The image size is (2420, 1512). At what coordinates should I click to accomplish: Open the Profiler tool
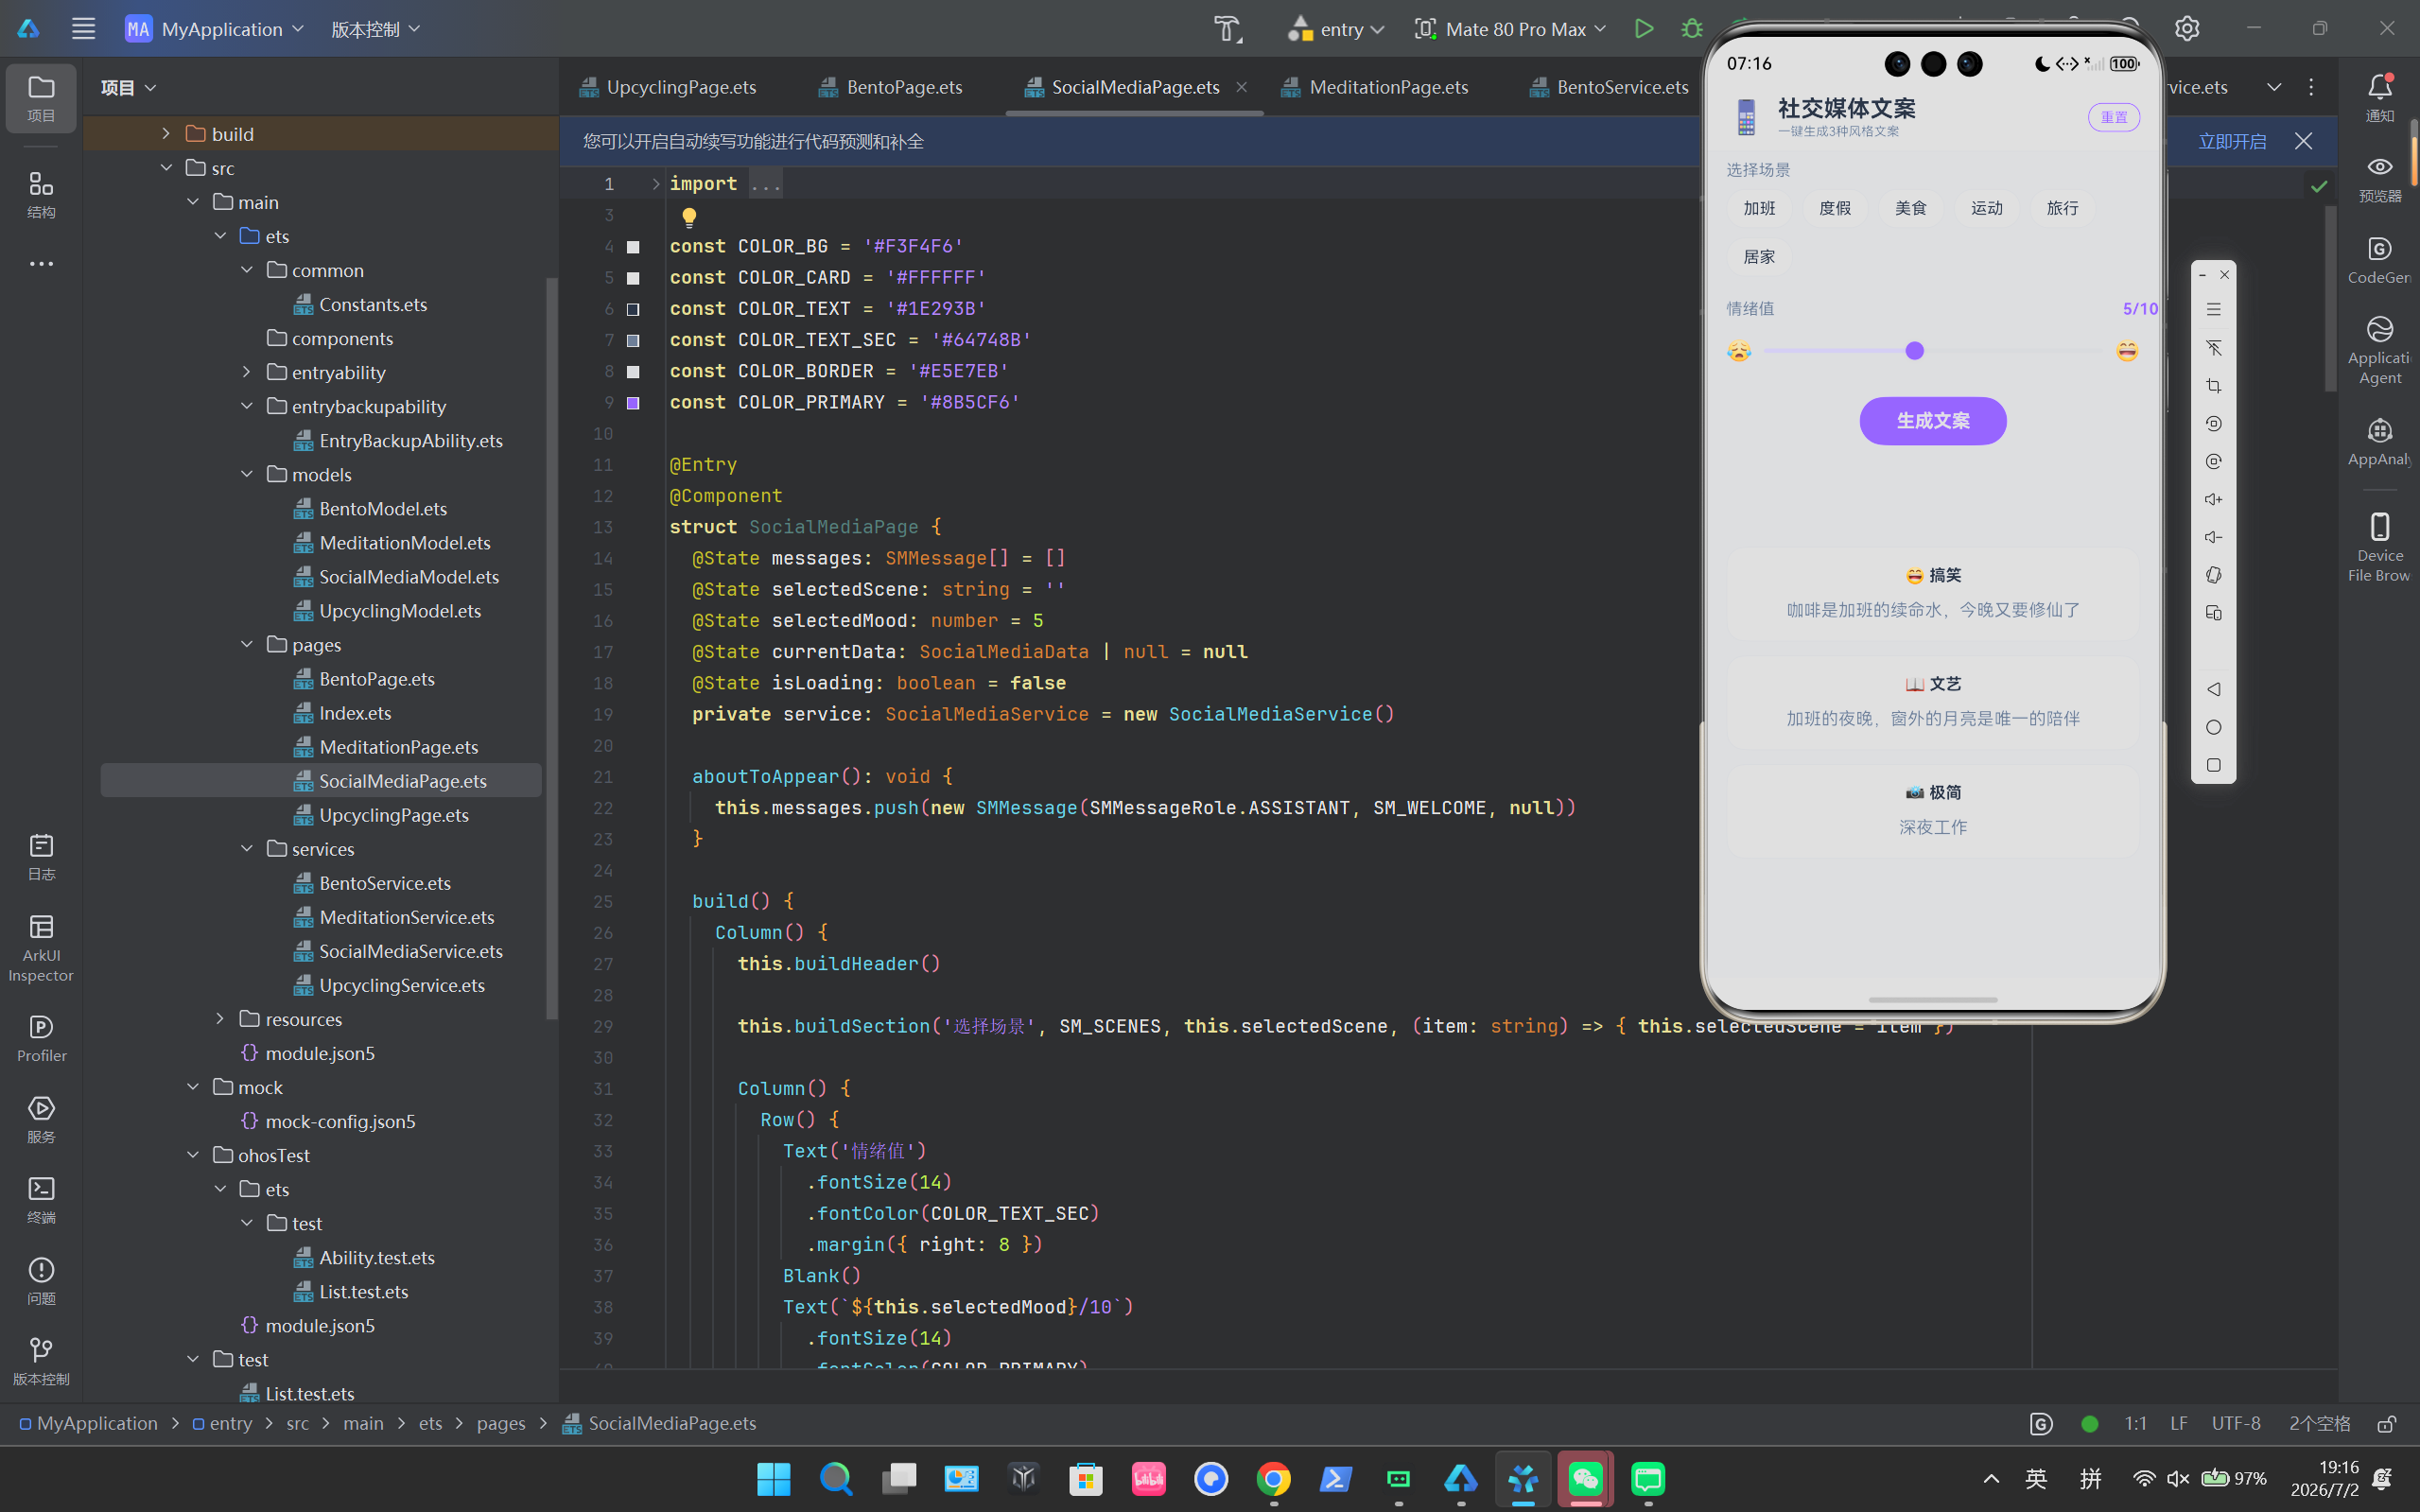tap(41, 1038)
